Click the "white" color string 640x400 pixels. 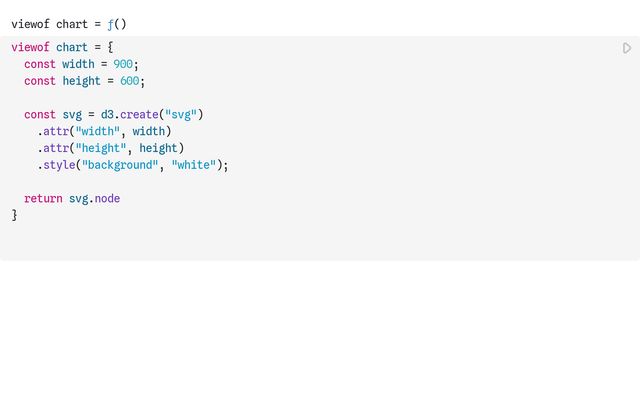click(194, 165)
